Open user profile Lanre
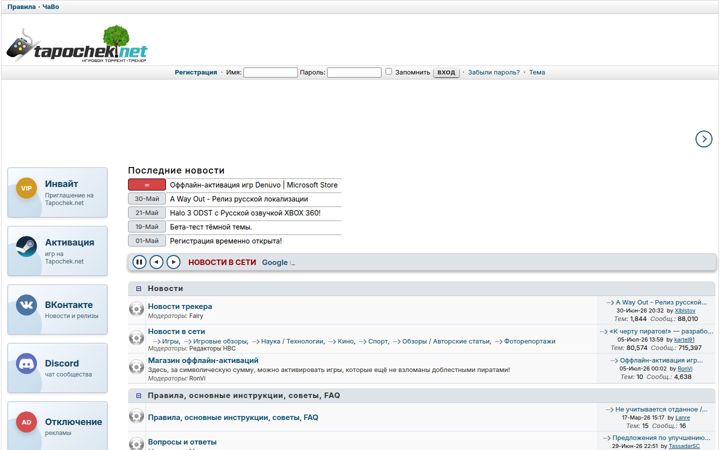The height and width of the screenshot is (450, 720). (682, 418)
